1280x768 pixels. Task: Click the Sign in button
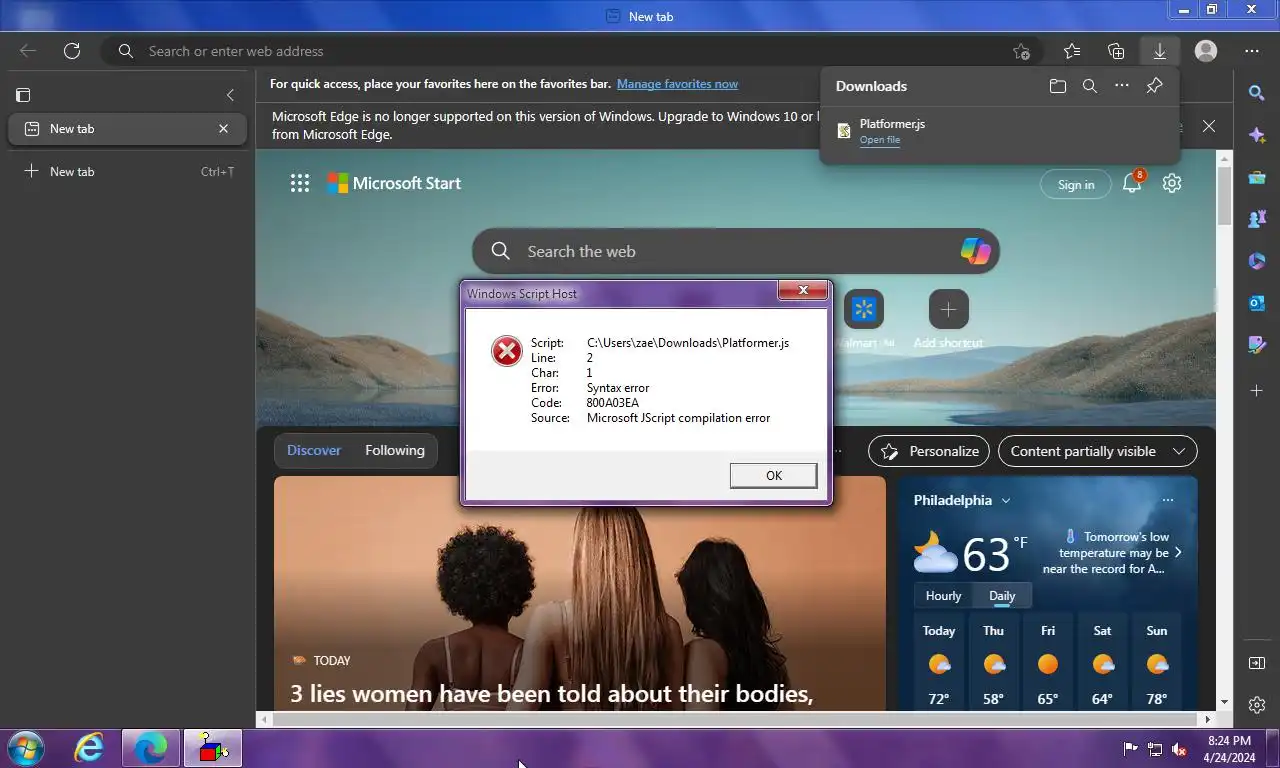(1076, 184)
